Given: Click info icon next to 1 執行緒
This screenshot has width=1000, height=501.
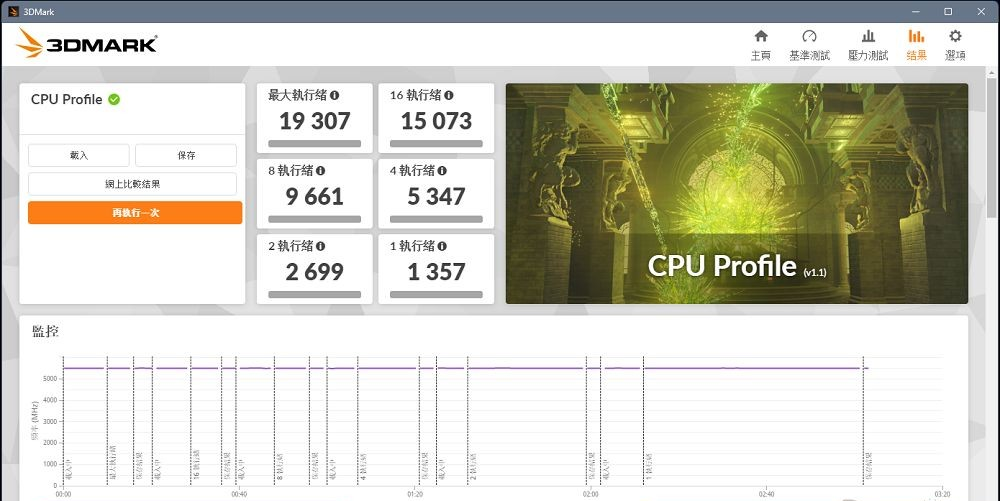Looking at the screenshot, I should (x=442, y=245).
